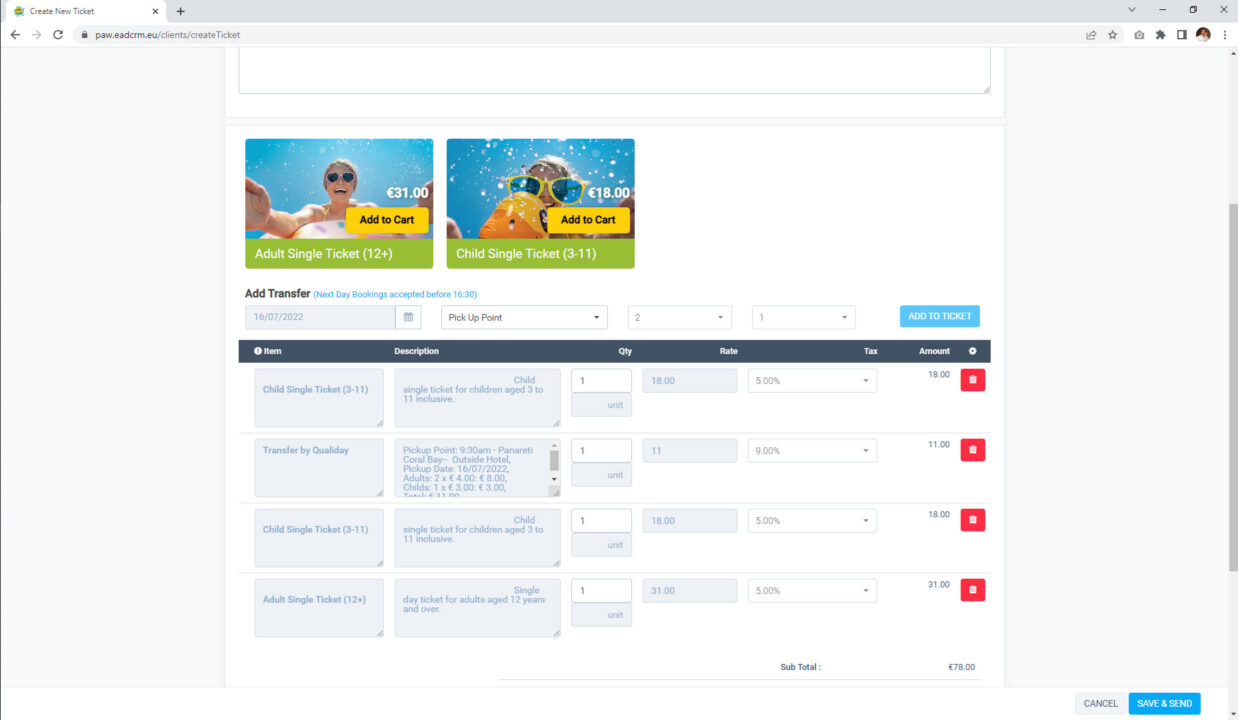Open Chrome three-dot menu
Image resolution: width=1238 pixels, height=720 pixels.
tap(1224, 34)
